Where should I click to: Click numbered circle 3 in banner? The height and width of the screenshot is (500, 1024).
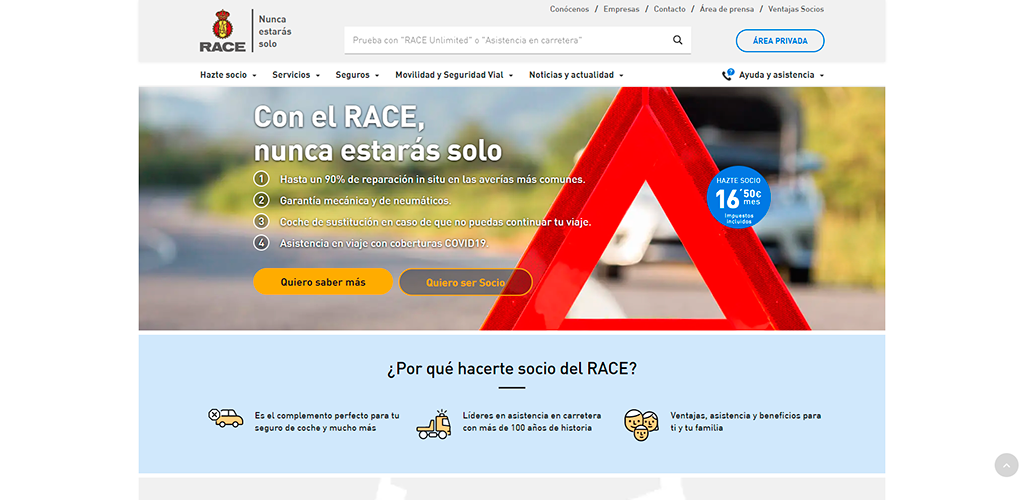261,222
